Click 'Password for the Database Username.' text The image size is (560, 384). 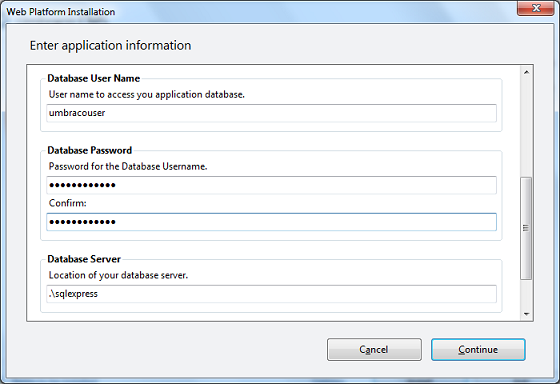(128, 166)
